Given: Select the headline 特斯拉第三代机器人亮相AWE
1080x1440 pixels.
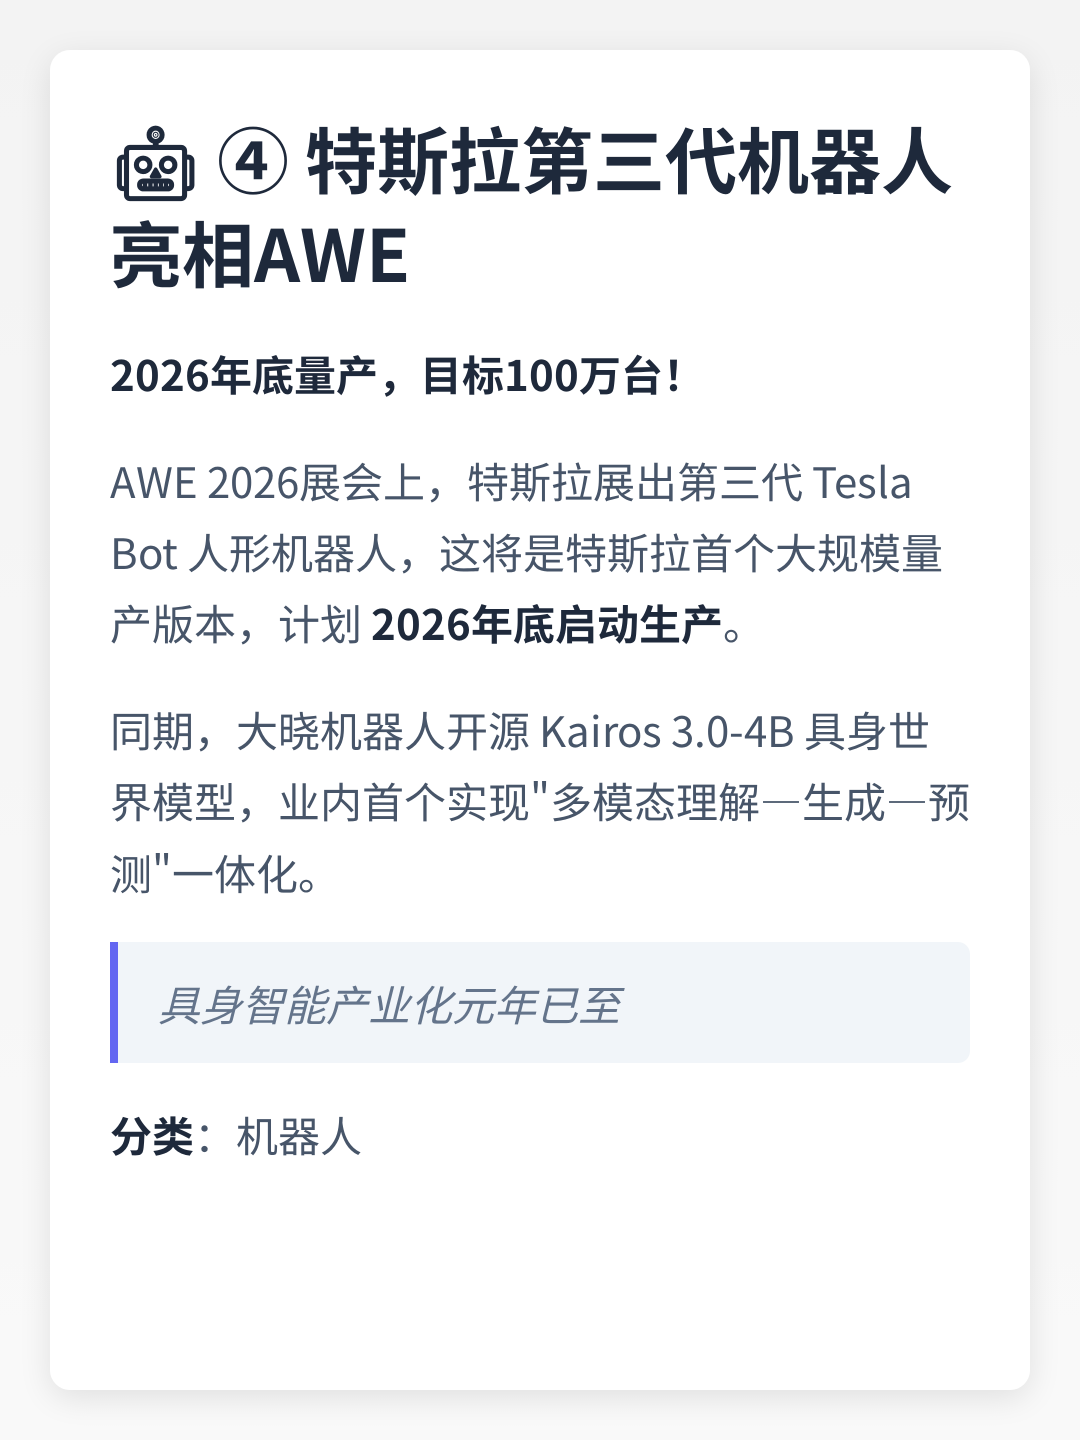Looking at the screenshot, I should [x=531, y=208].
